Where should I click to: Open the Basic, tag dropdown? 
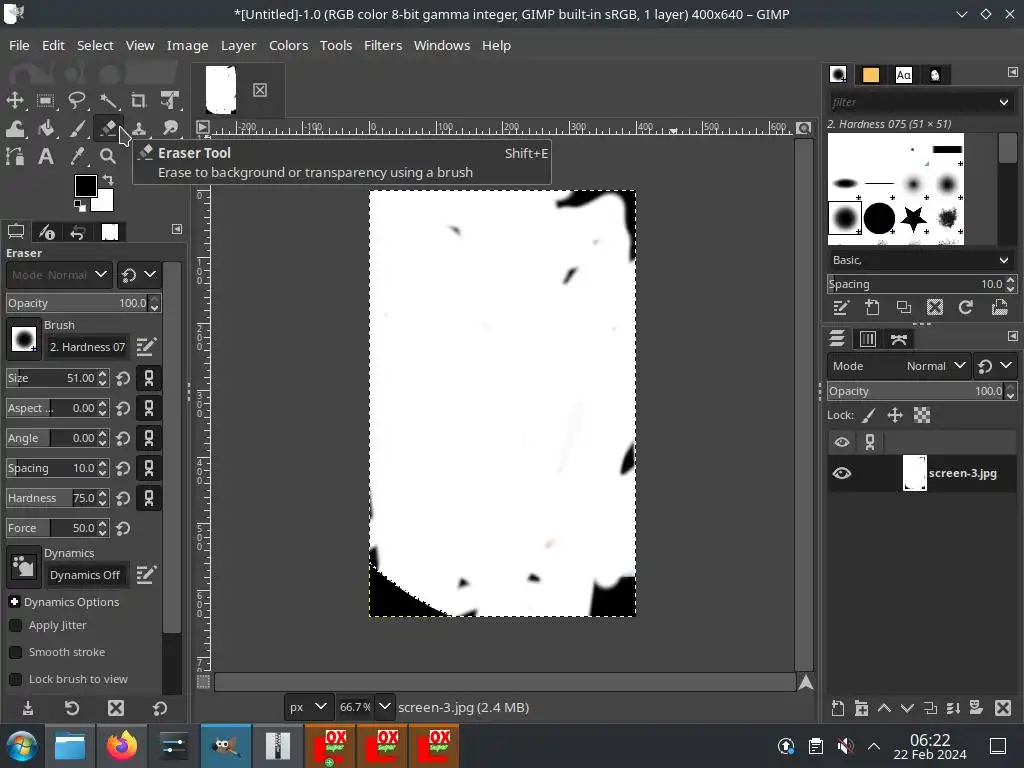[921, 260]
